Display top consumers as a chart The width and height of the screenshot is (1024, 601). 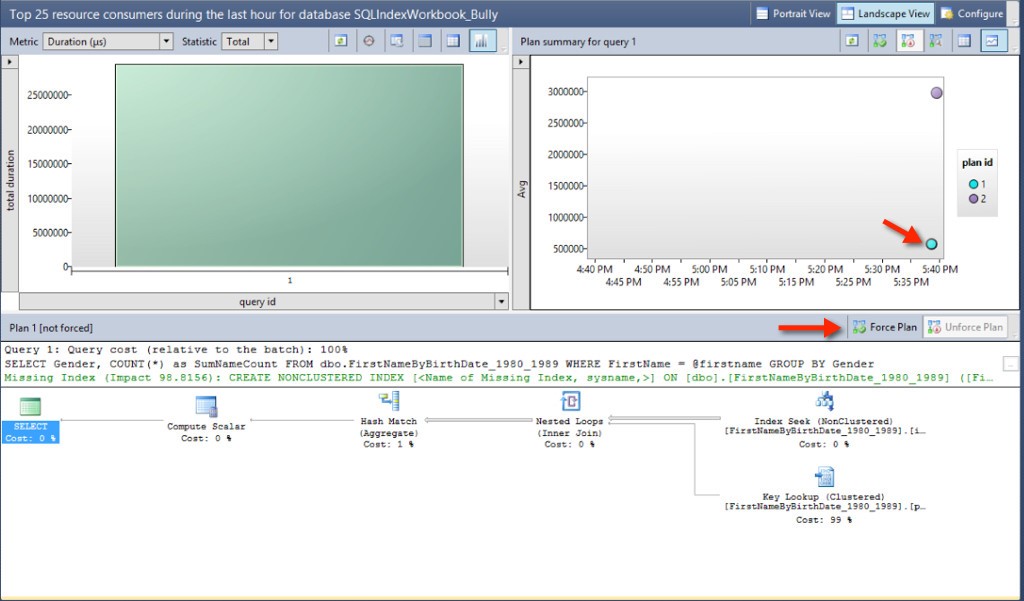(x=480, y=41)
